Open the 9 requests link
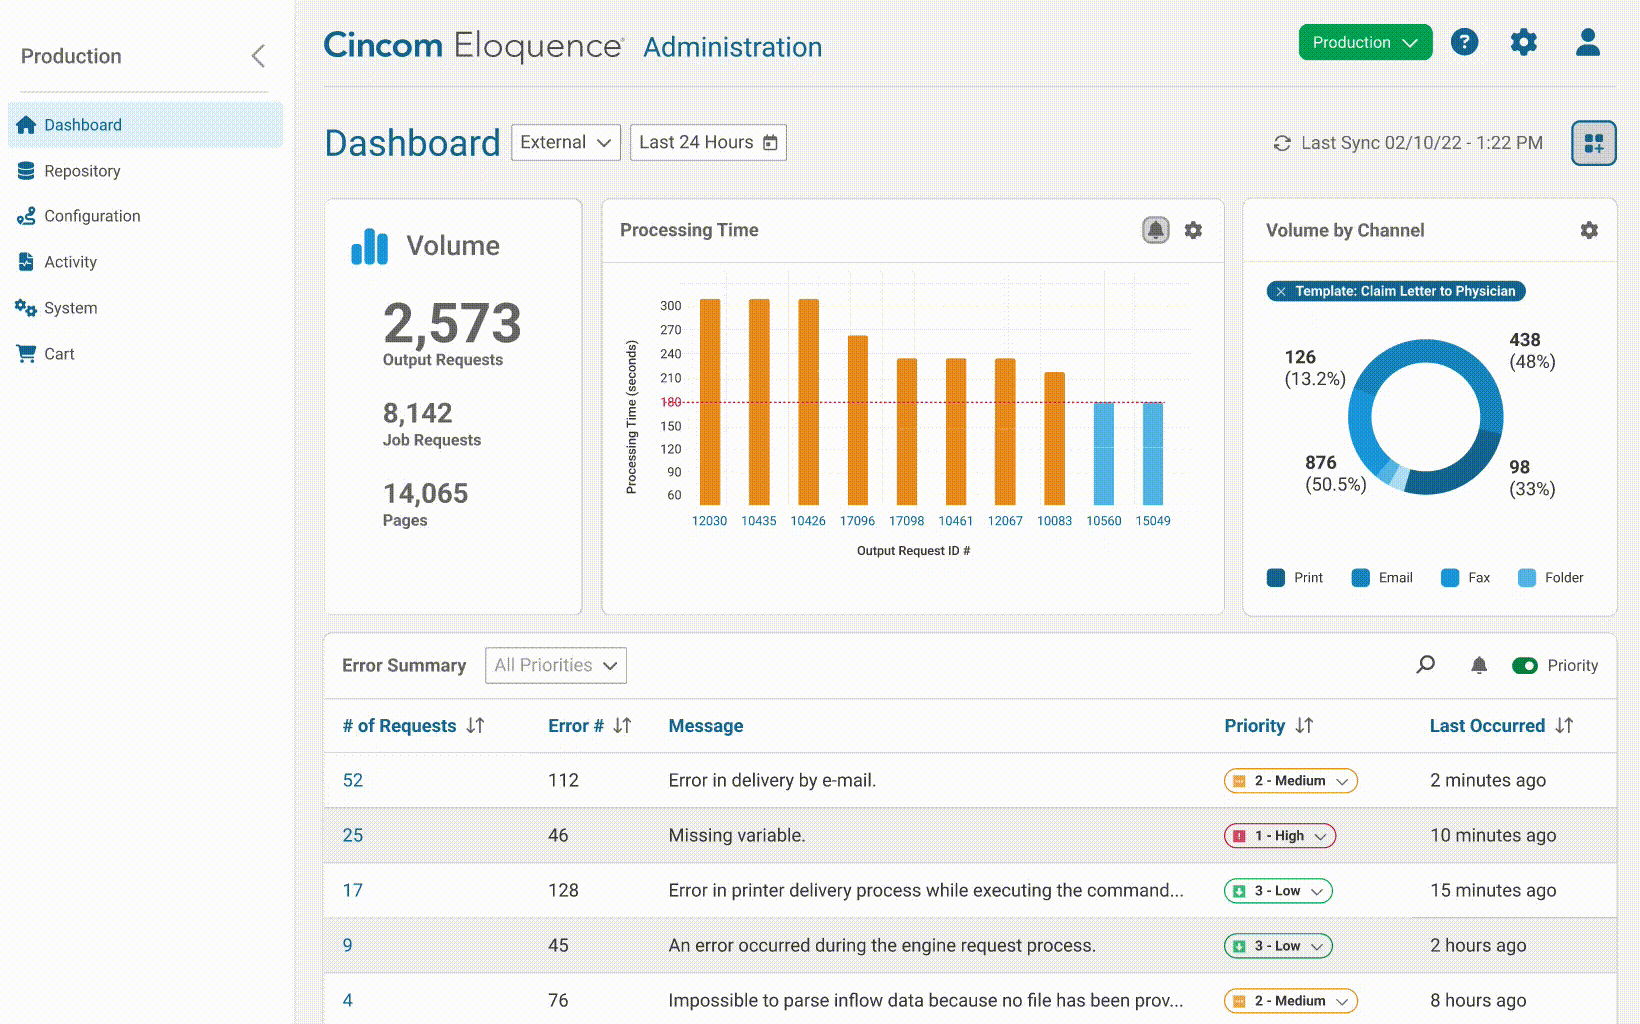The height and width of the screenshot is (1024, 1640). pyautogui.click(x=347, y=945)
